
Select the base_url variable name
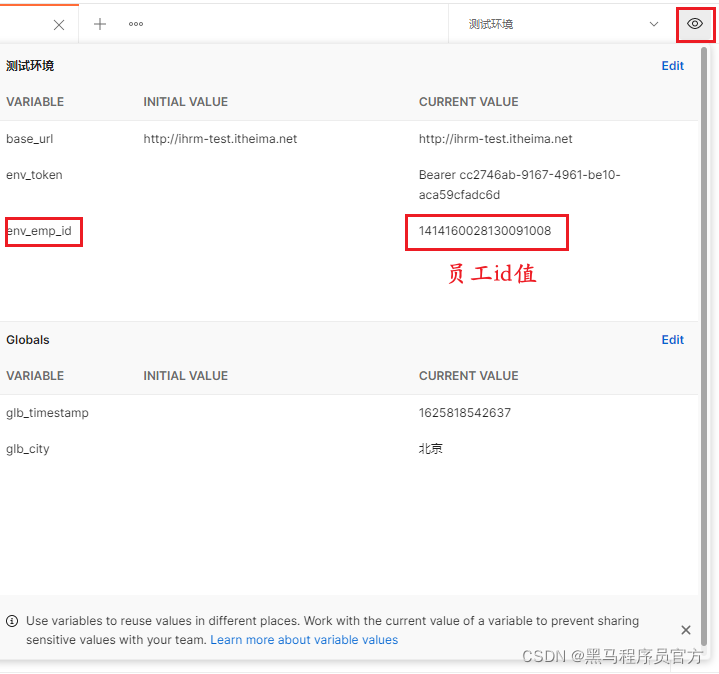point(29,139)
